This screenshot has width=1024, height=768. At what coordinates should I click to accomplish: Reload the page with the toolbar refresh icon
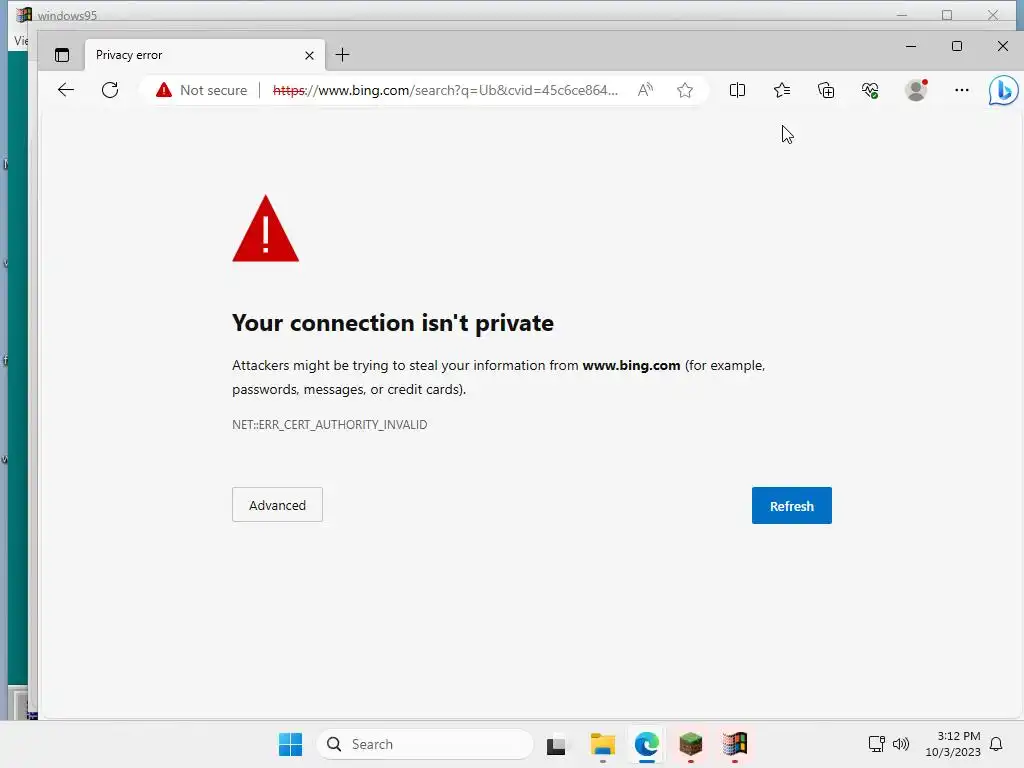pyautogui.click(x=110, y=90)
